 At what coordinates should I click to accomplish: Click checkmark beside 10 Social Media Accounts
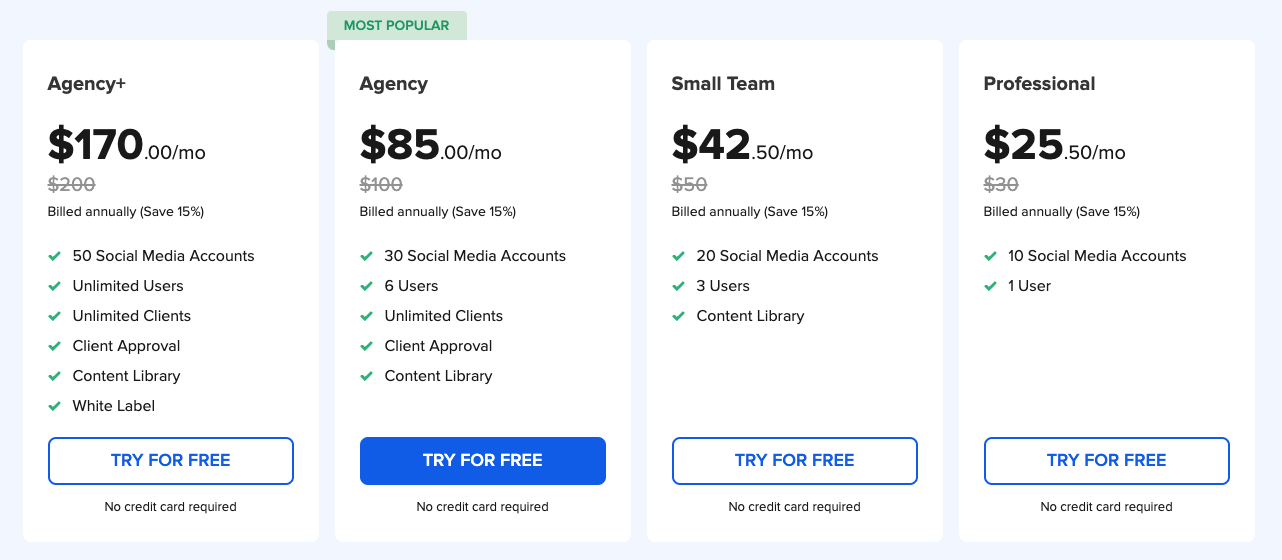coord(991,256)
